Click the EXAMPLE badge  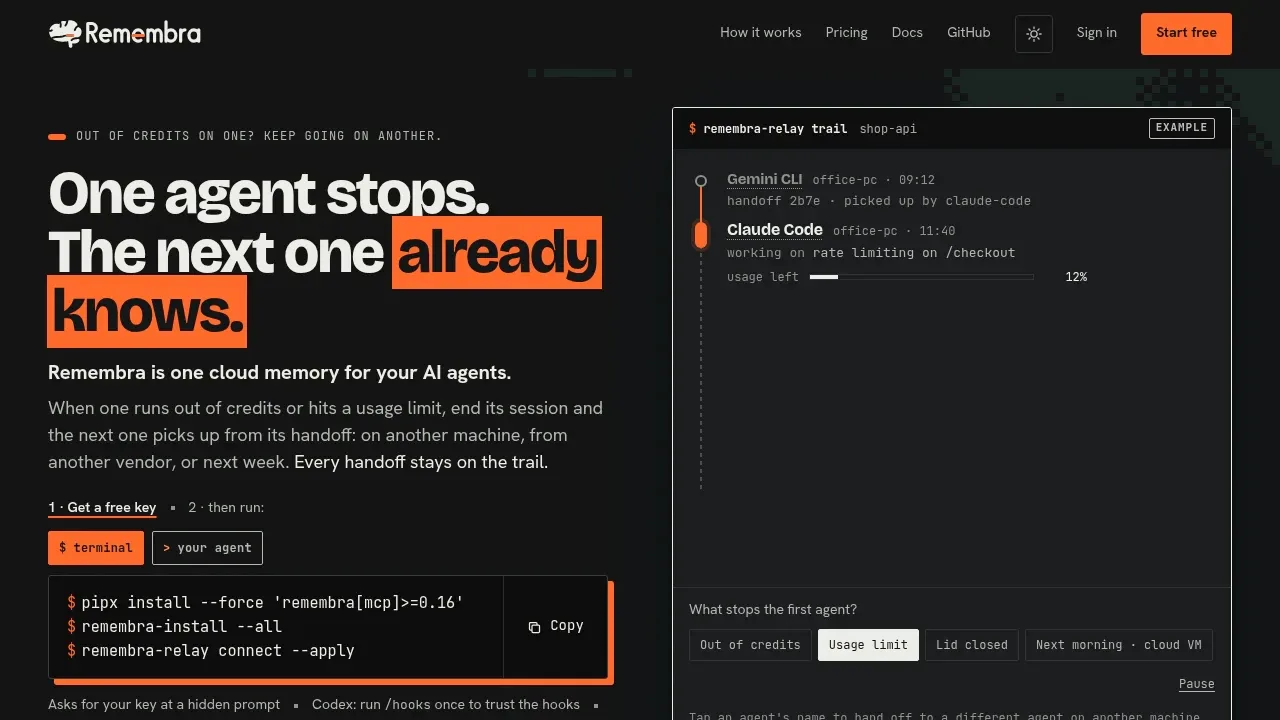click(1182, 128)
